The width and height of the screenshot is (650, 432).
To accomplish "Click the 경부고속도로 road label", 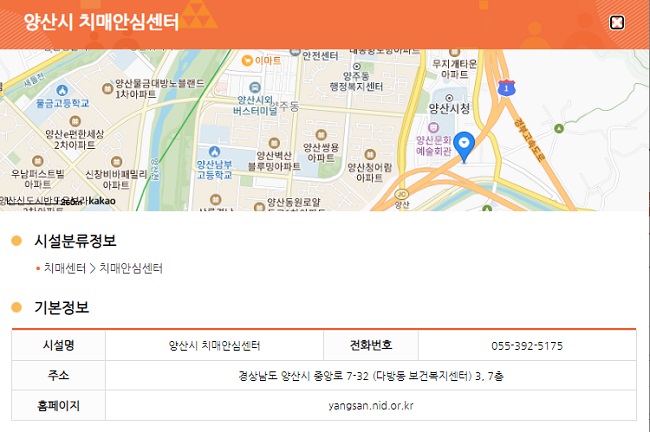I will point(531,139).
